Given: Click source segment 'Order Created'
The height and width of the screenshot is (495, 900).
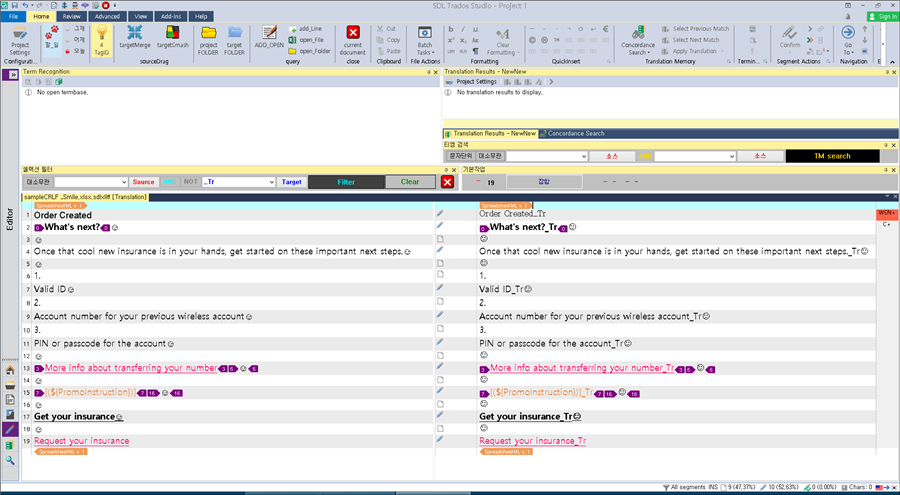Looking at the screenshot, I should point(63,215).
